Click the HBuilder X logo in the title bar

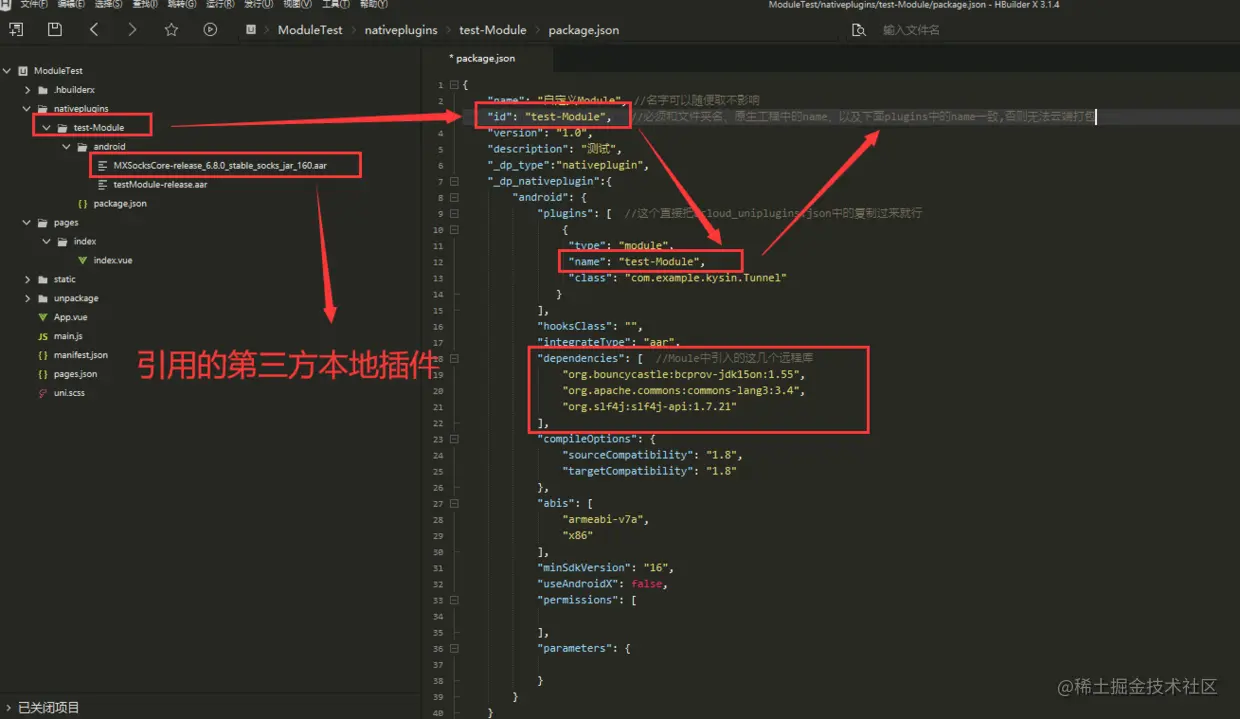pyautogui.click(x=6, y=4)
